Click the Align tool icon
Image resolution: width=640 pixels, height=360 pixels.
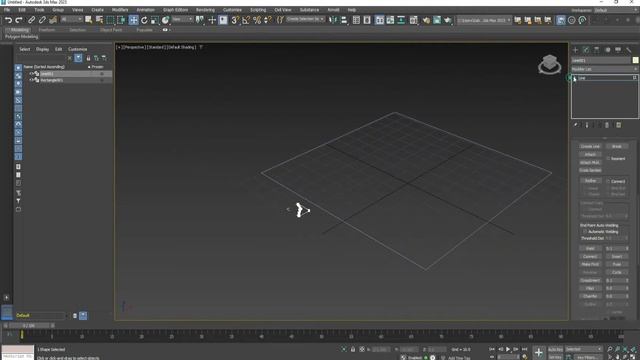tap(344, 20)
